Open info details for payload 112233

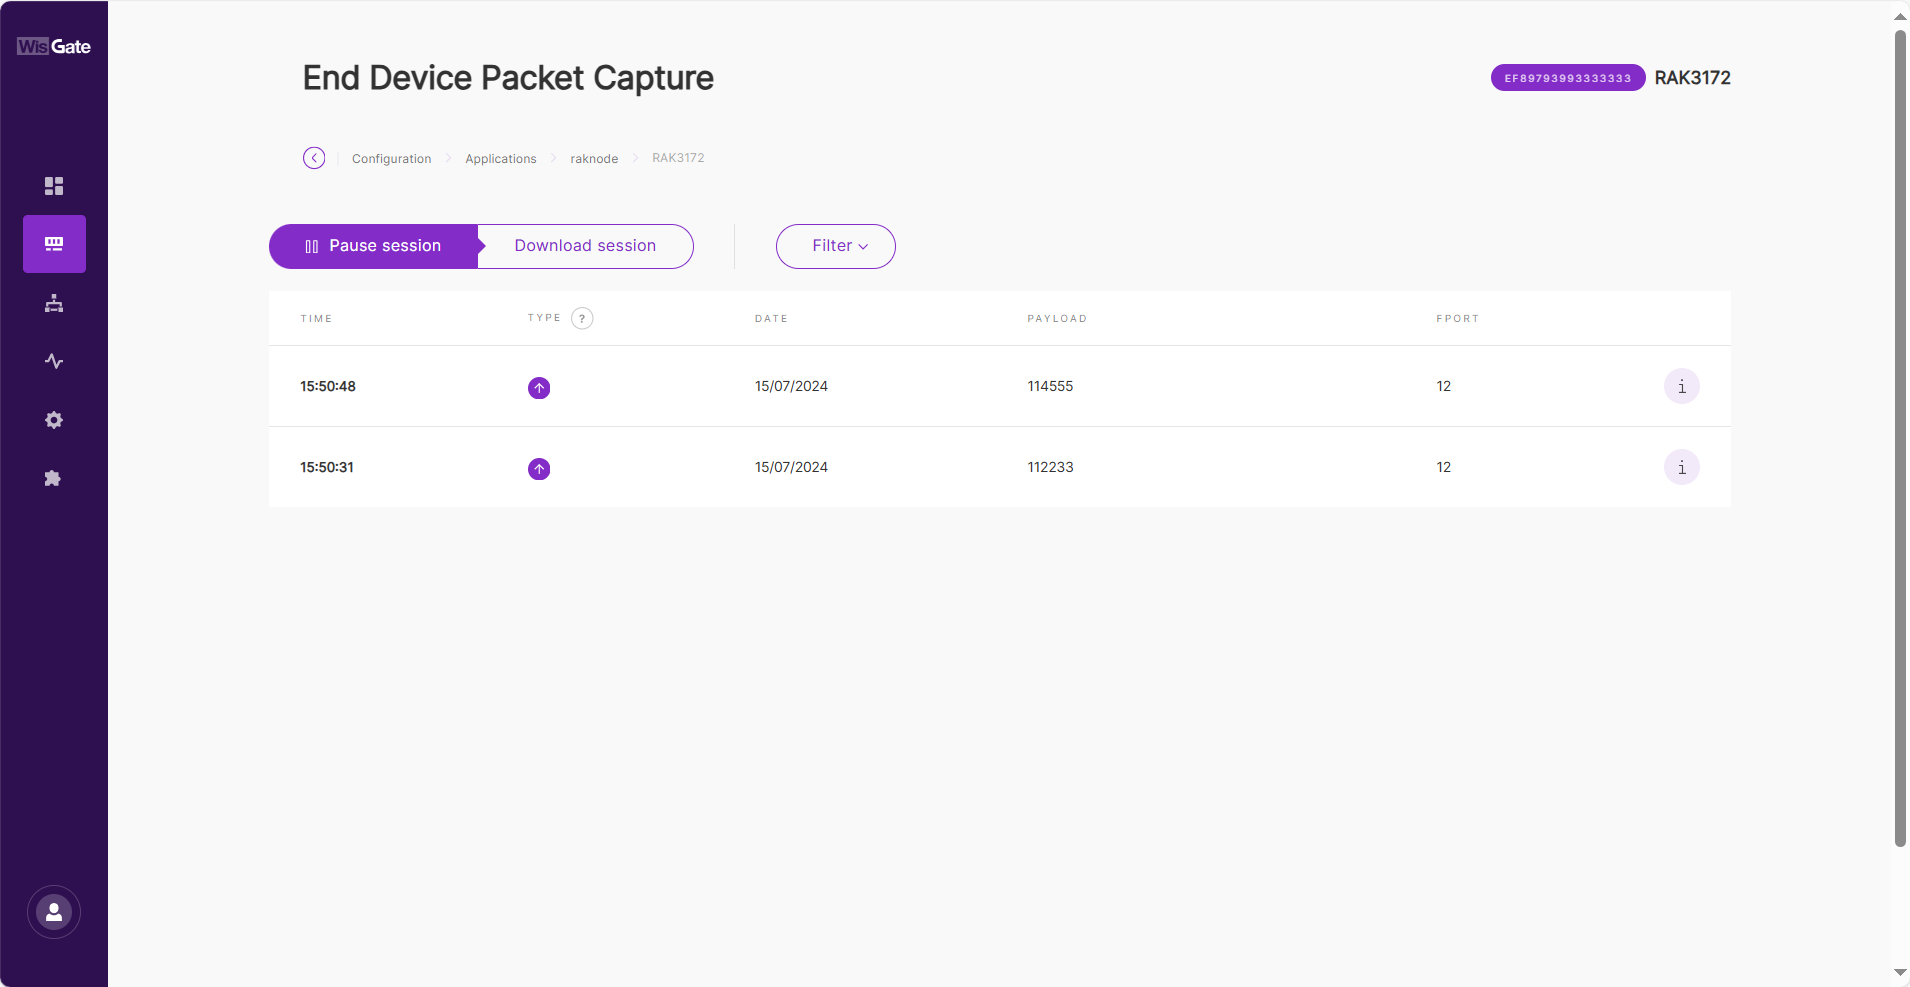[x=1682, y=467]
